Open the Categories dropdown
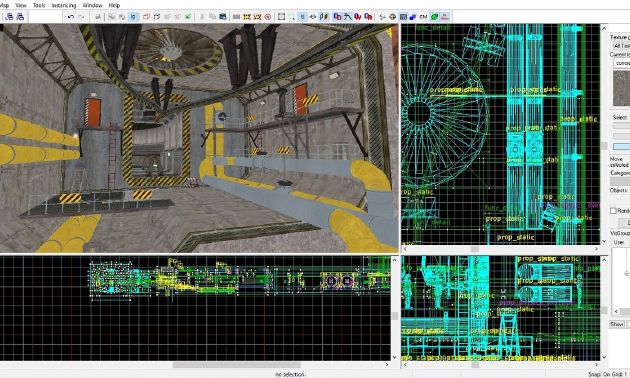 [621, 181]
